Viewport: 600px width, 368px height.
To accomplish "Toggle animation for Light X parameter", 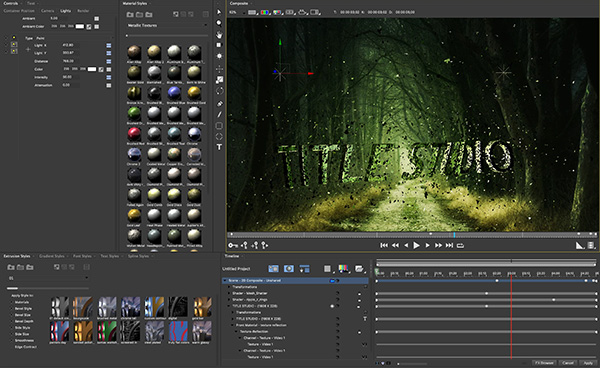I will (x=109, y=46).
